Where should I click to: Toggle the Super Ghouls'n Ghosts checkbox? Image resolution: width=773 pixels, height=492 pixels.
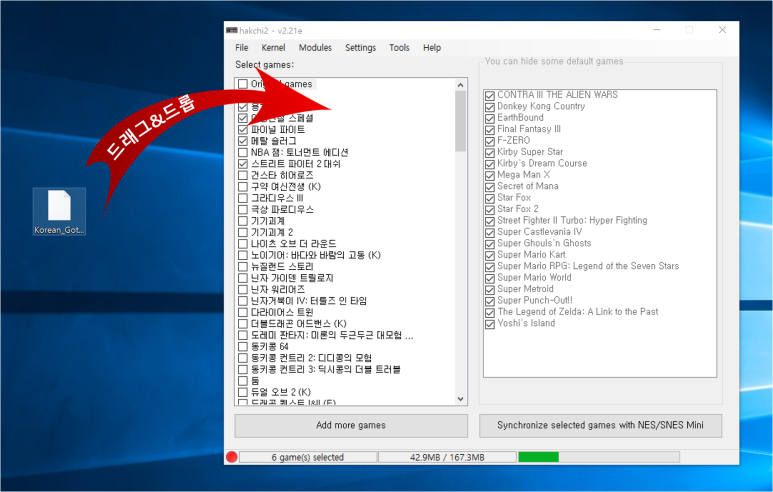(x=490, y=244)
